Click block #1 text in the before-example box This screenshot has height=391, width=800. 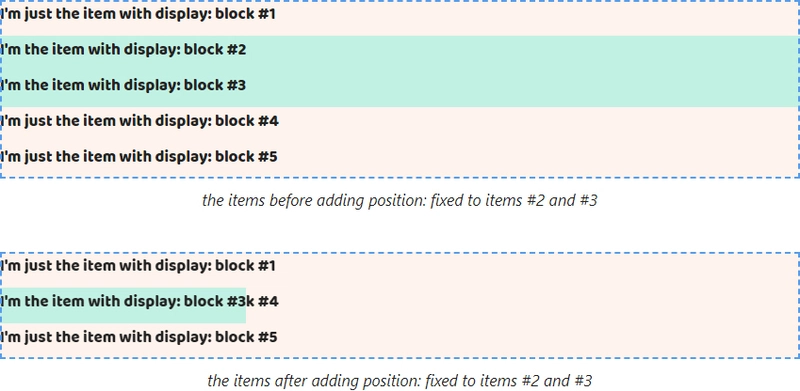click(x=139, y=14)
